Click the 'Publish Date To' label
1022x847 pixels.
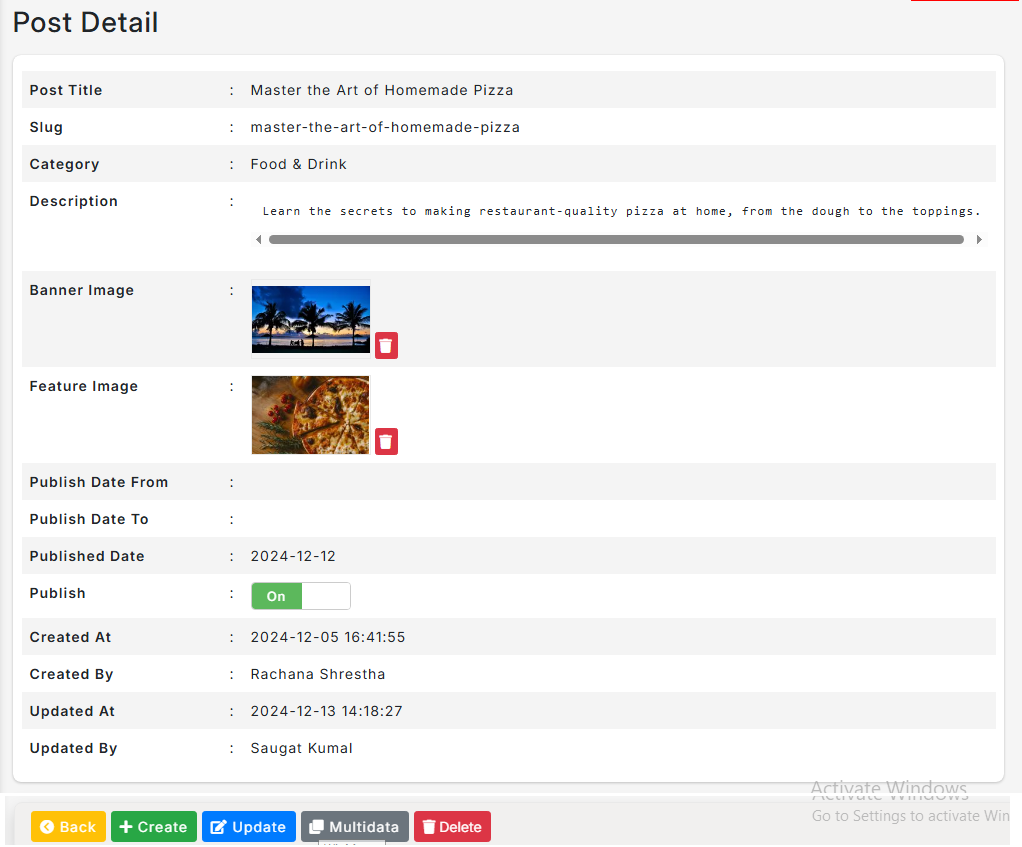(89, 519)
